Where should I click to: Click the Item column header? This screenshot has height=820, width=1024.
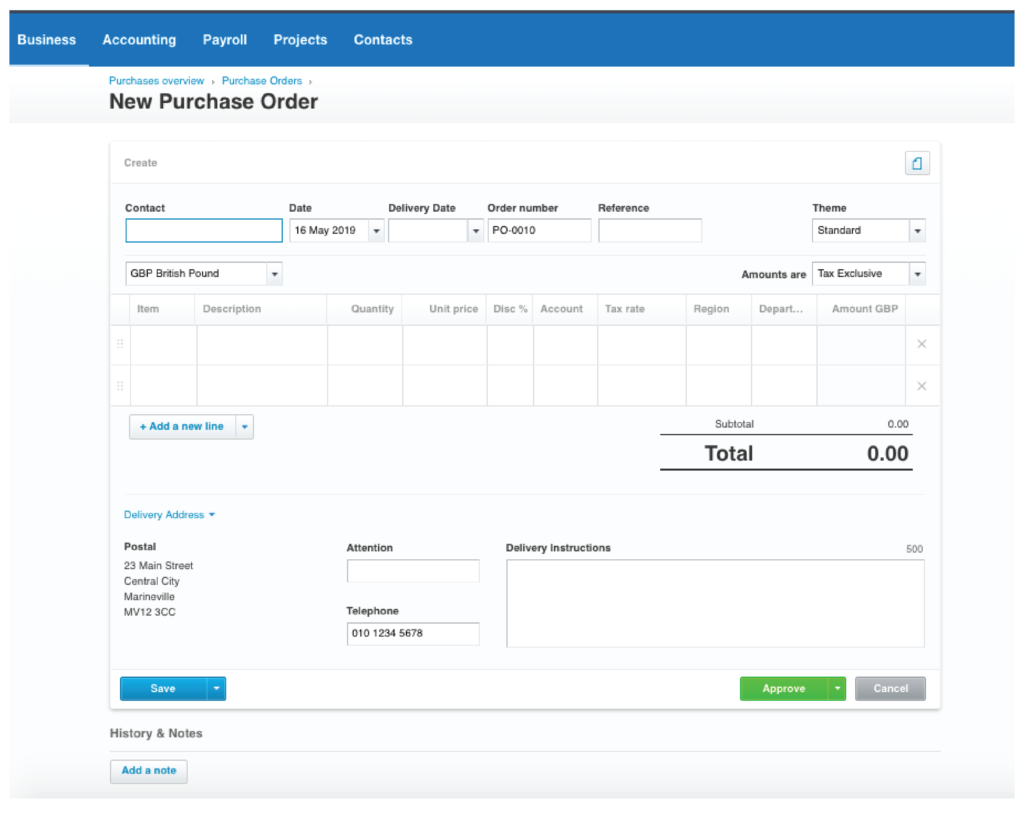click(x=148, y=309)
